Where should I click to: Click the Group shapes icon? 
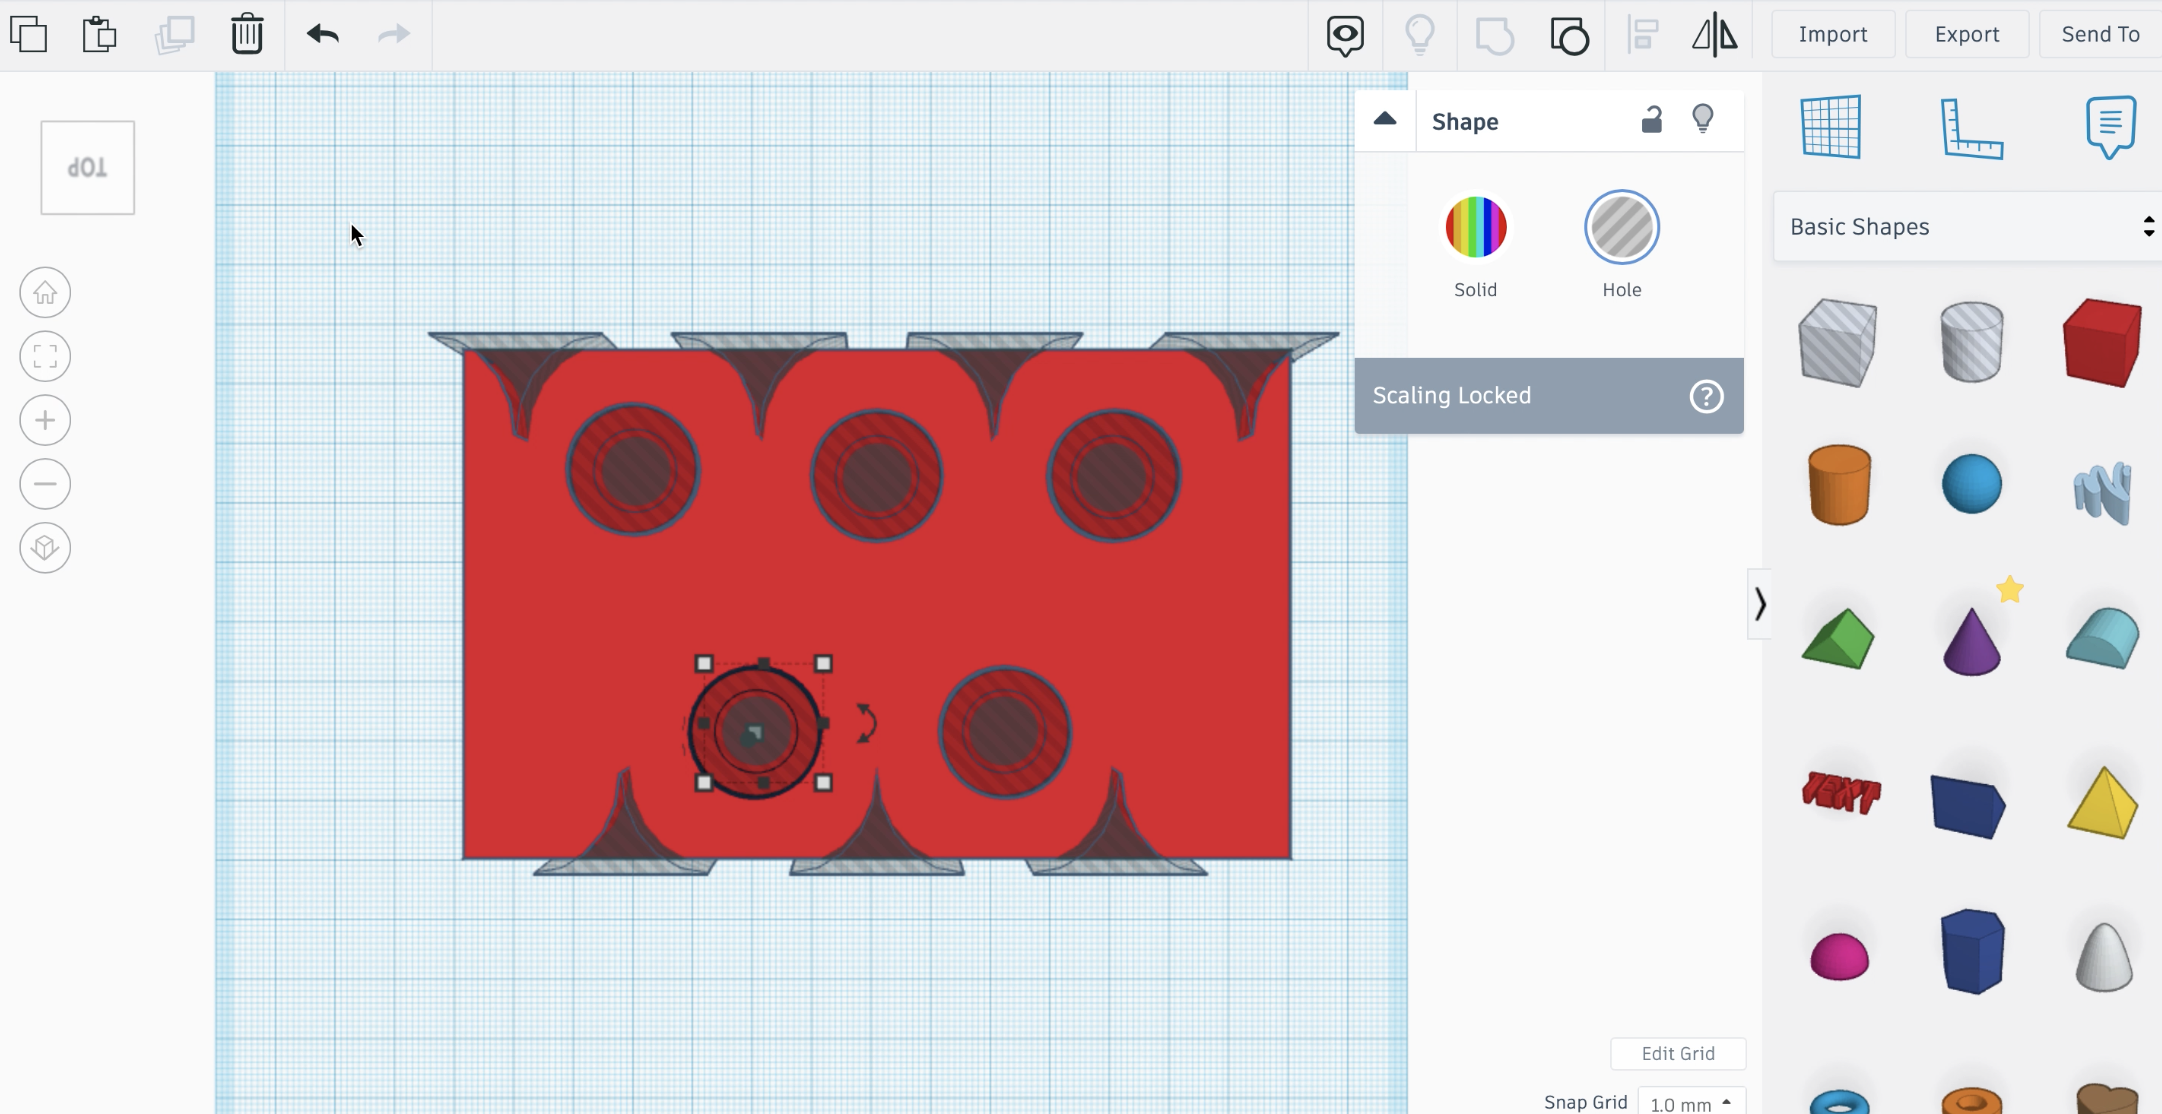(x=1495, y=36)
